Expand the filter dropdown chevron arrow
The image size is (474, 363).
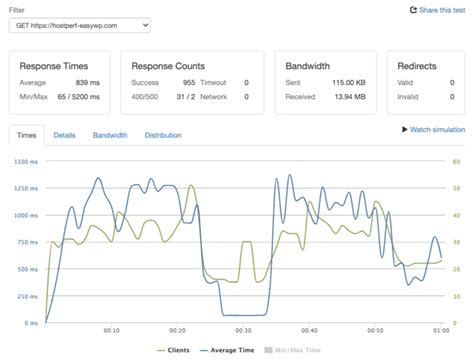coord(145,25)
